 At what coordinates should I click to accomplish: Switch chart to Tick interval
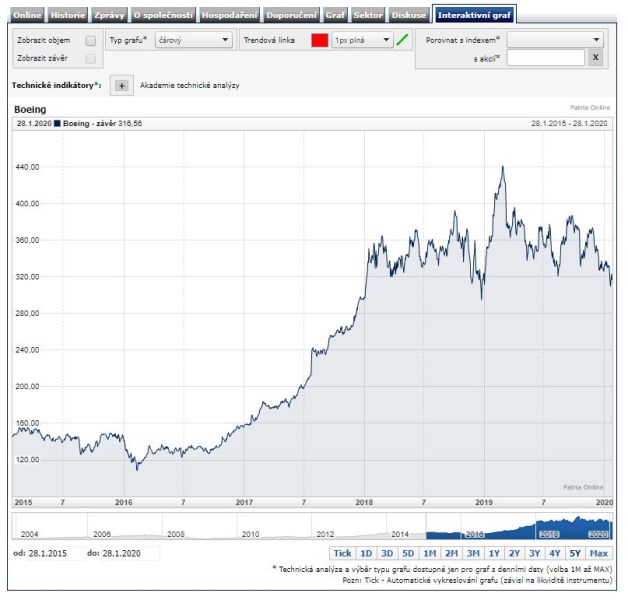(x=342, y=553)
